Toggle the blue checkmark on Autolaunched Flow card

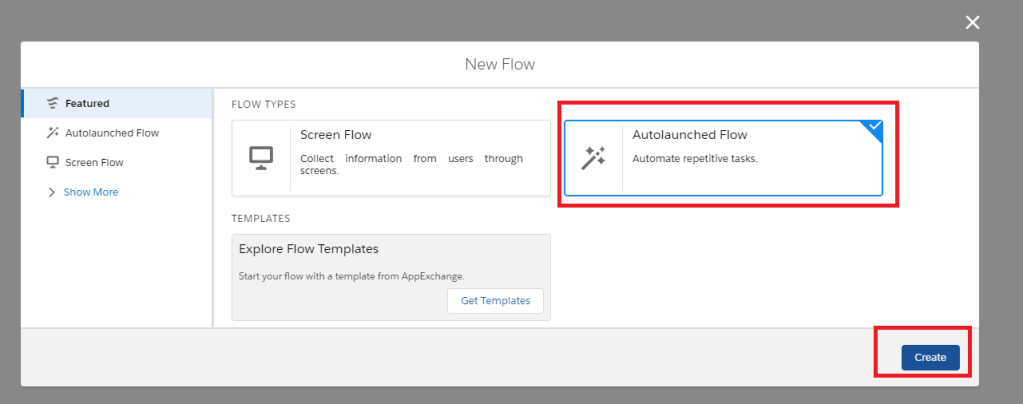coord(875,128)
